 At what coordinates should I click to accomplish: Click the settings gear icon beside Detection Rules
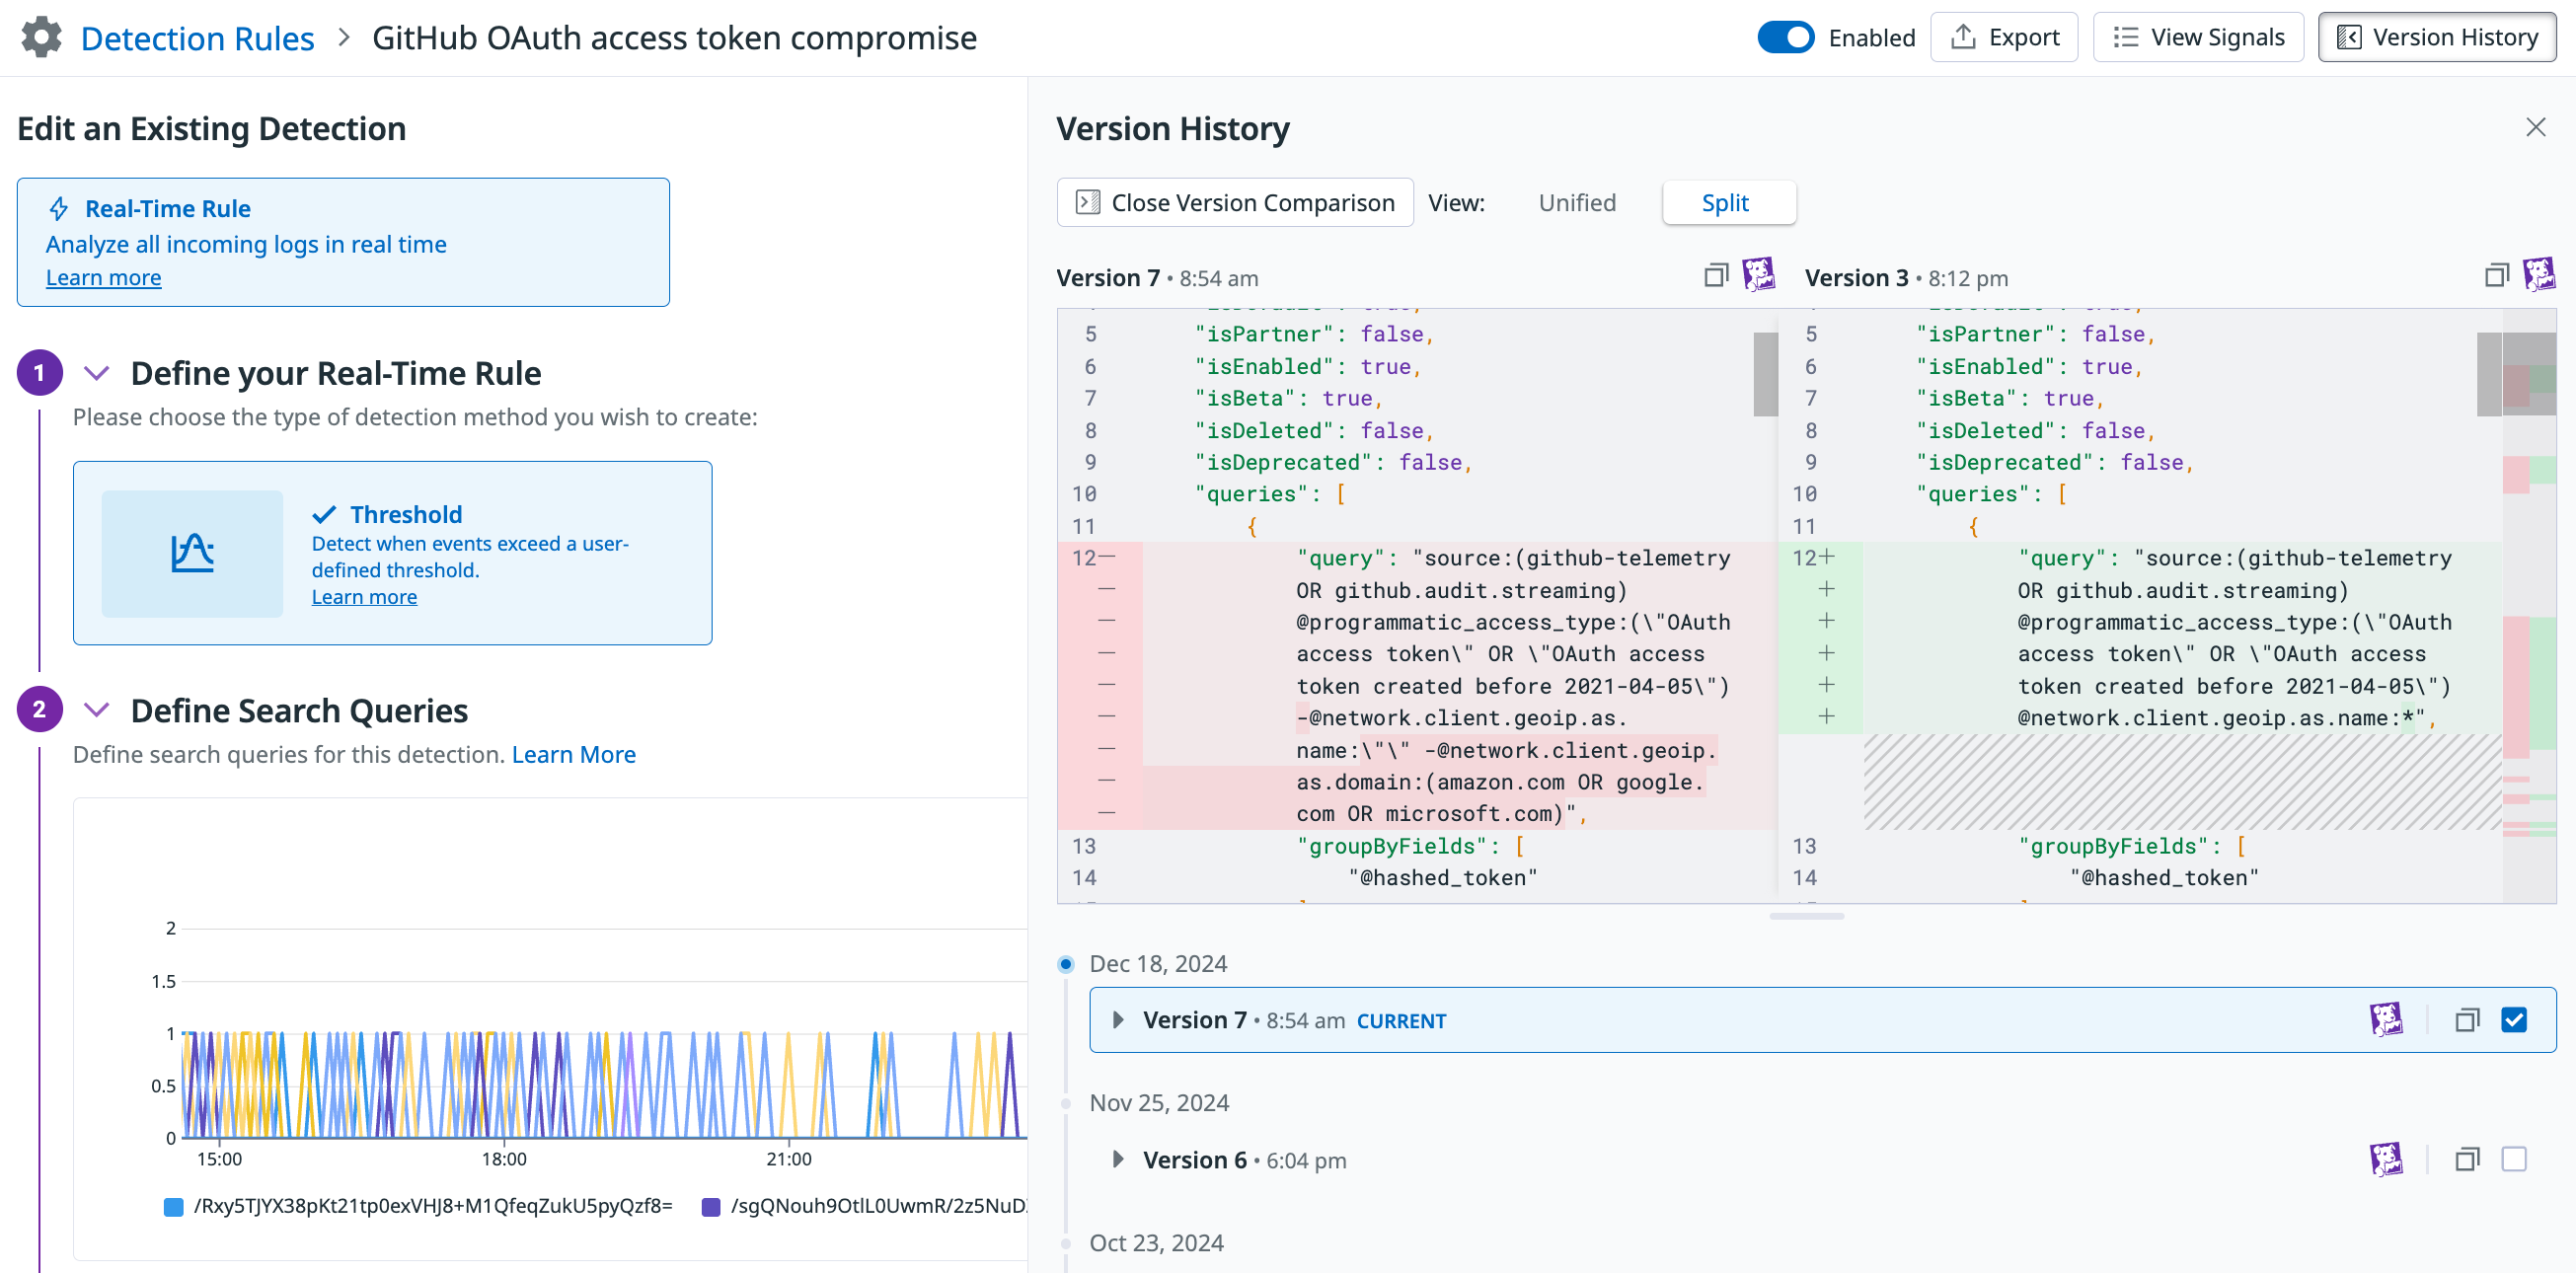click(41, 38)
